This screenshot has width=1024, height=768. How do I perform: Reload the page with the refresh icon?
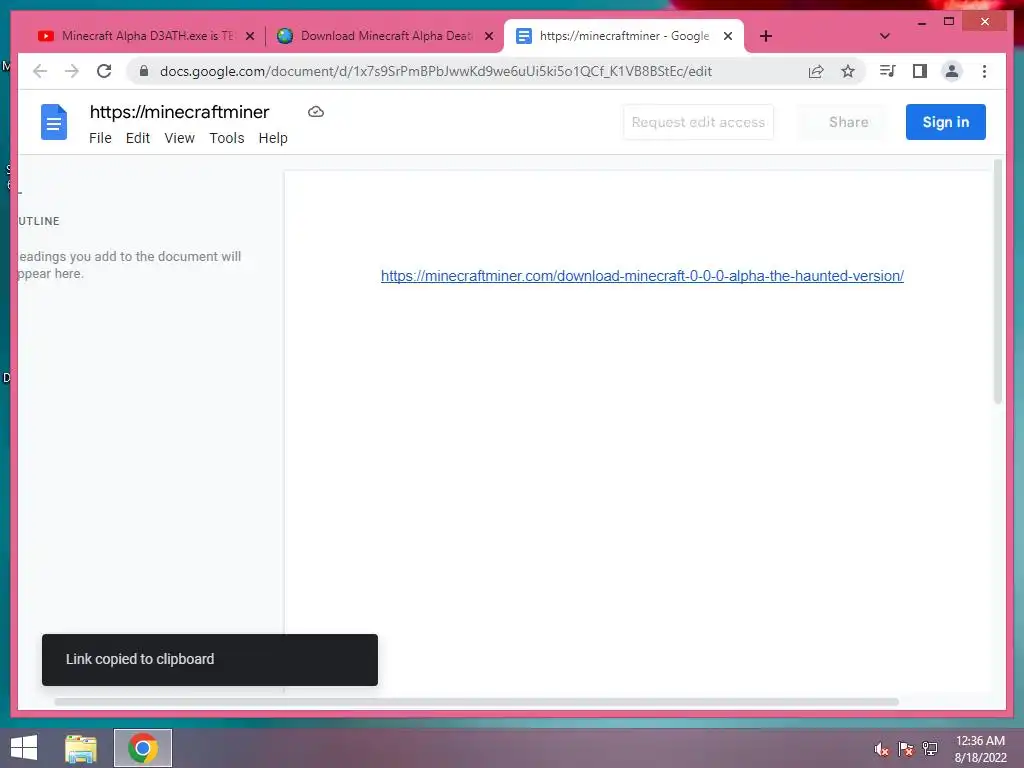[x=104, y=71]
